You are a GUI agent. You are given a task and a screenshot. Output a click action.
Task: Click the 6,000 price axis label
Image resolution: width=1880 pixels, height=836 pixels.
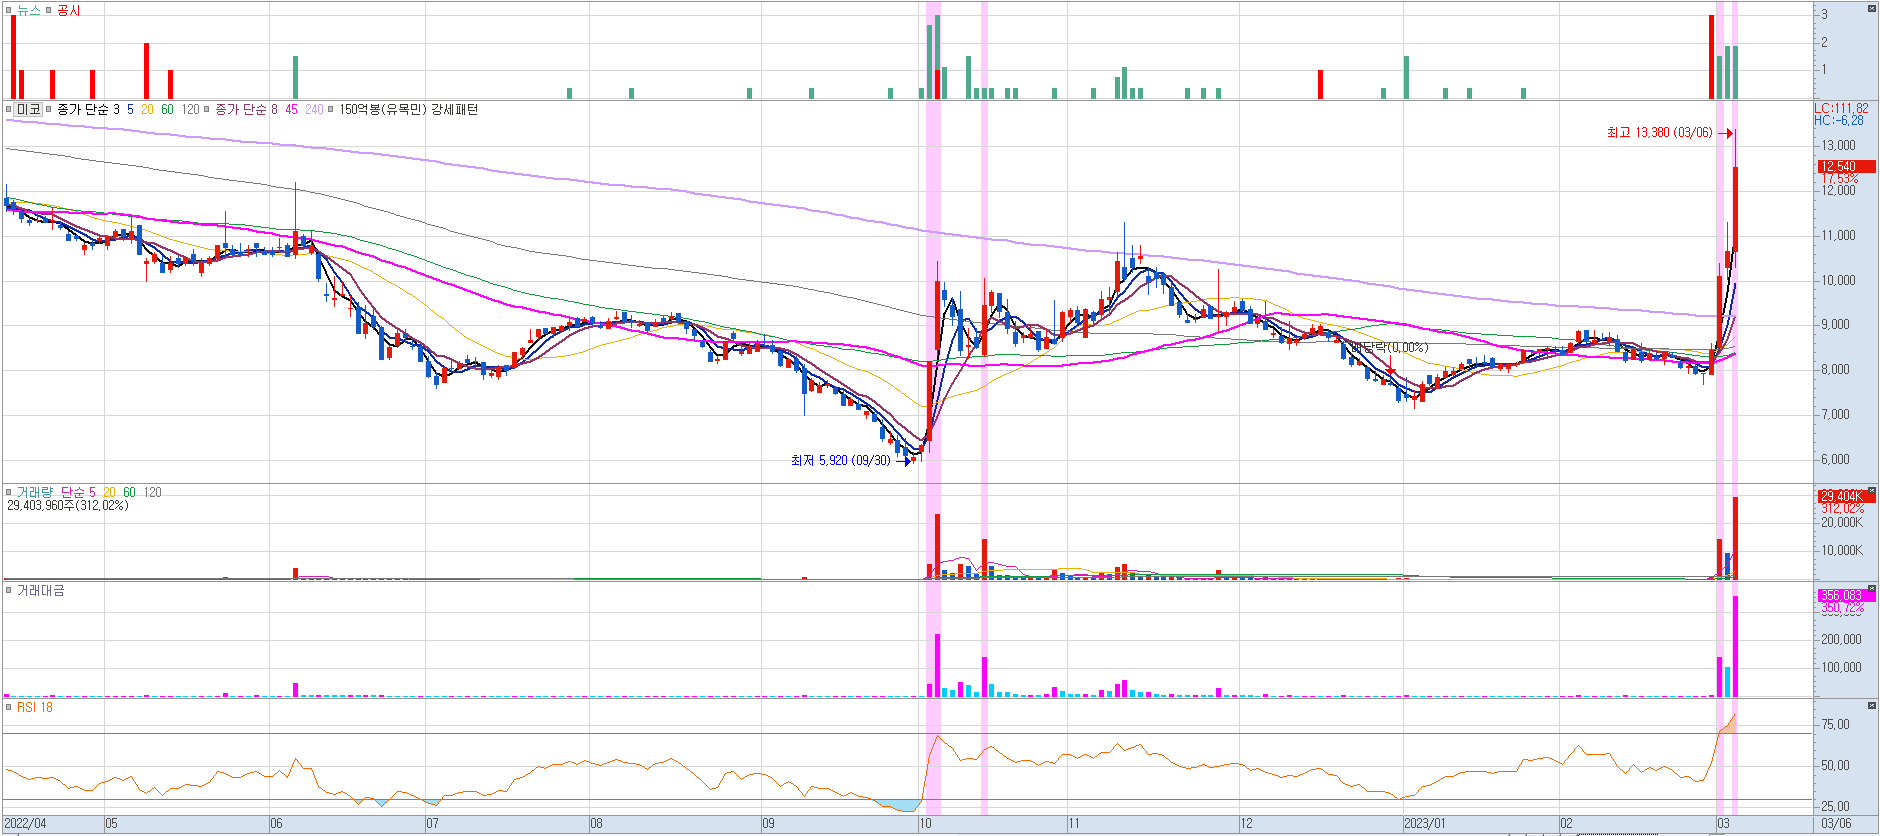click(x=1835, y=459)
